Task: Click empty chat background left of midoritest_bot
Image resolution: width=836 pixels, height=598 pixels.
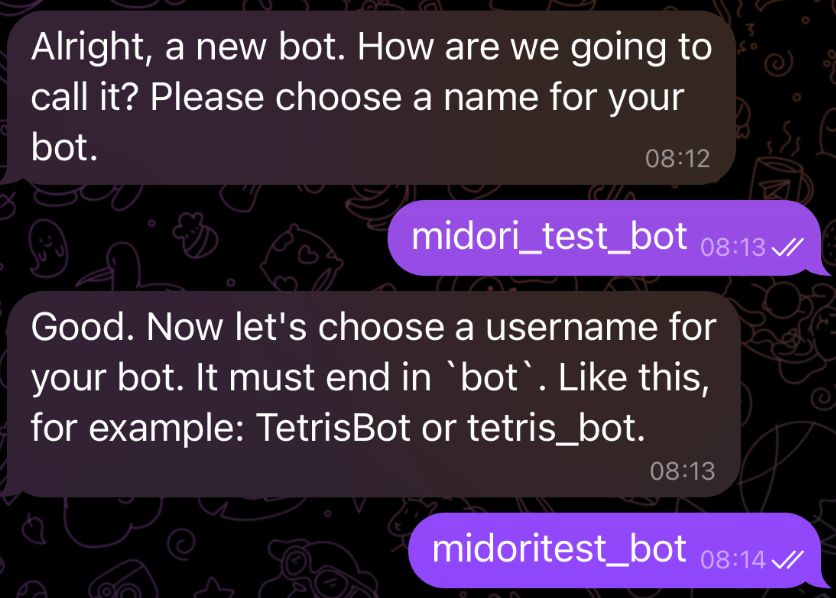Action: pos(200,549)
